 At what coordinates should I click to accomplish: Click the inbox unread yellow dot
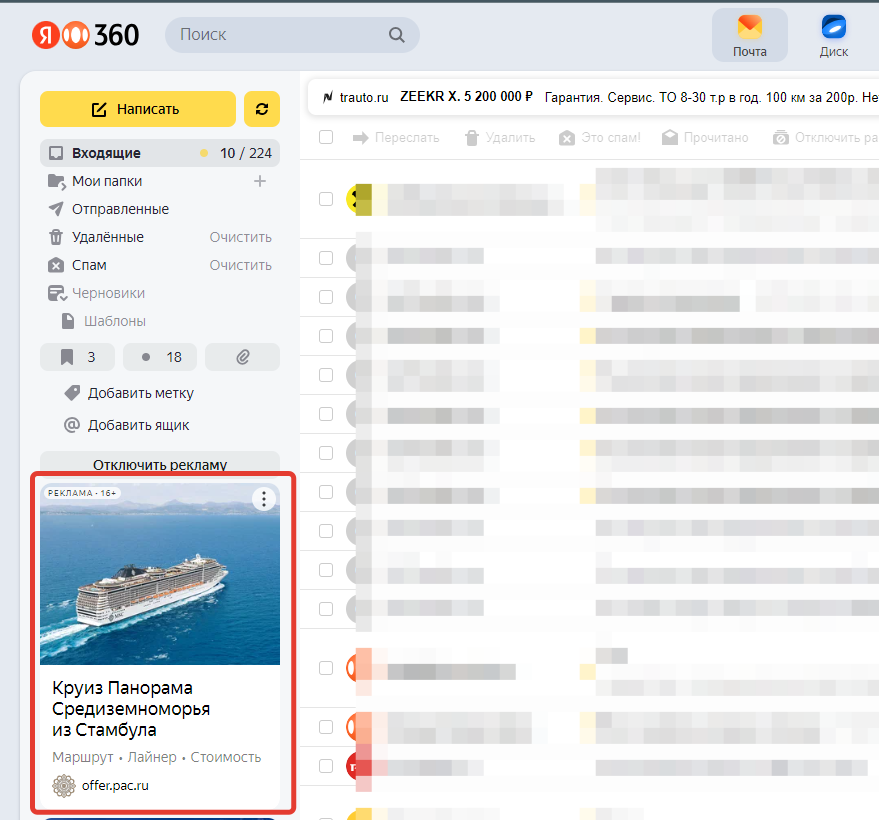204,153
